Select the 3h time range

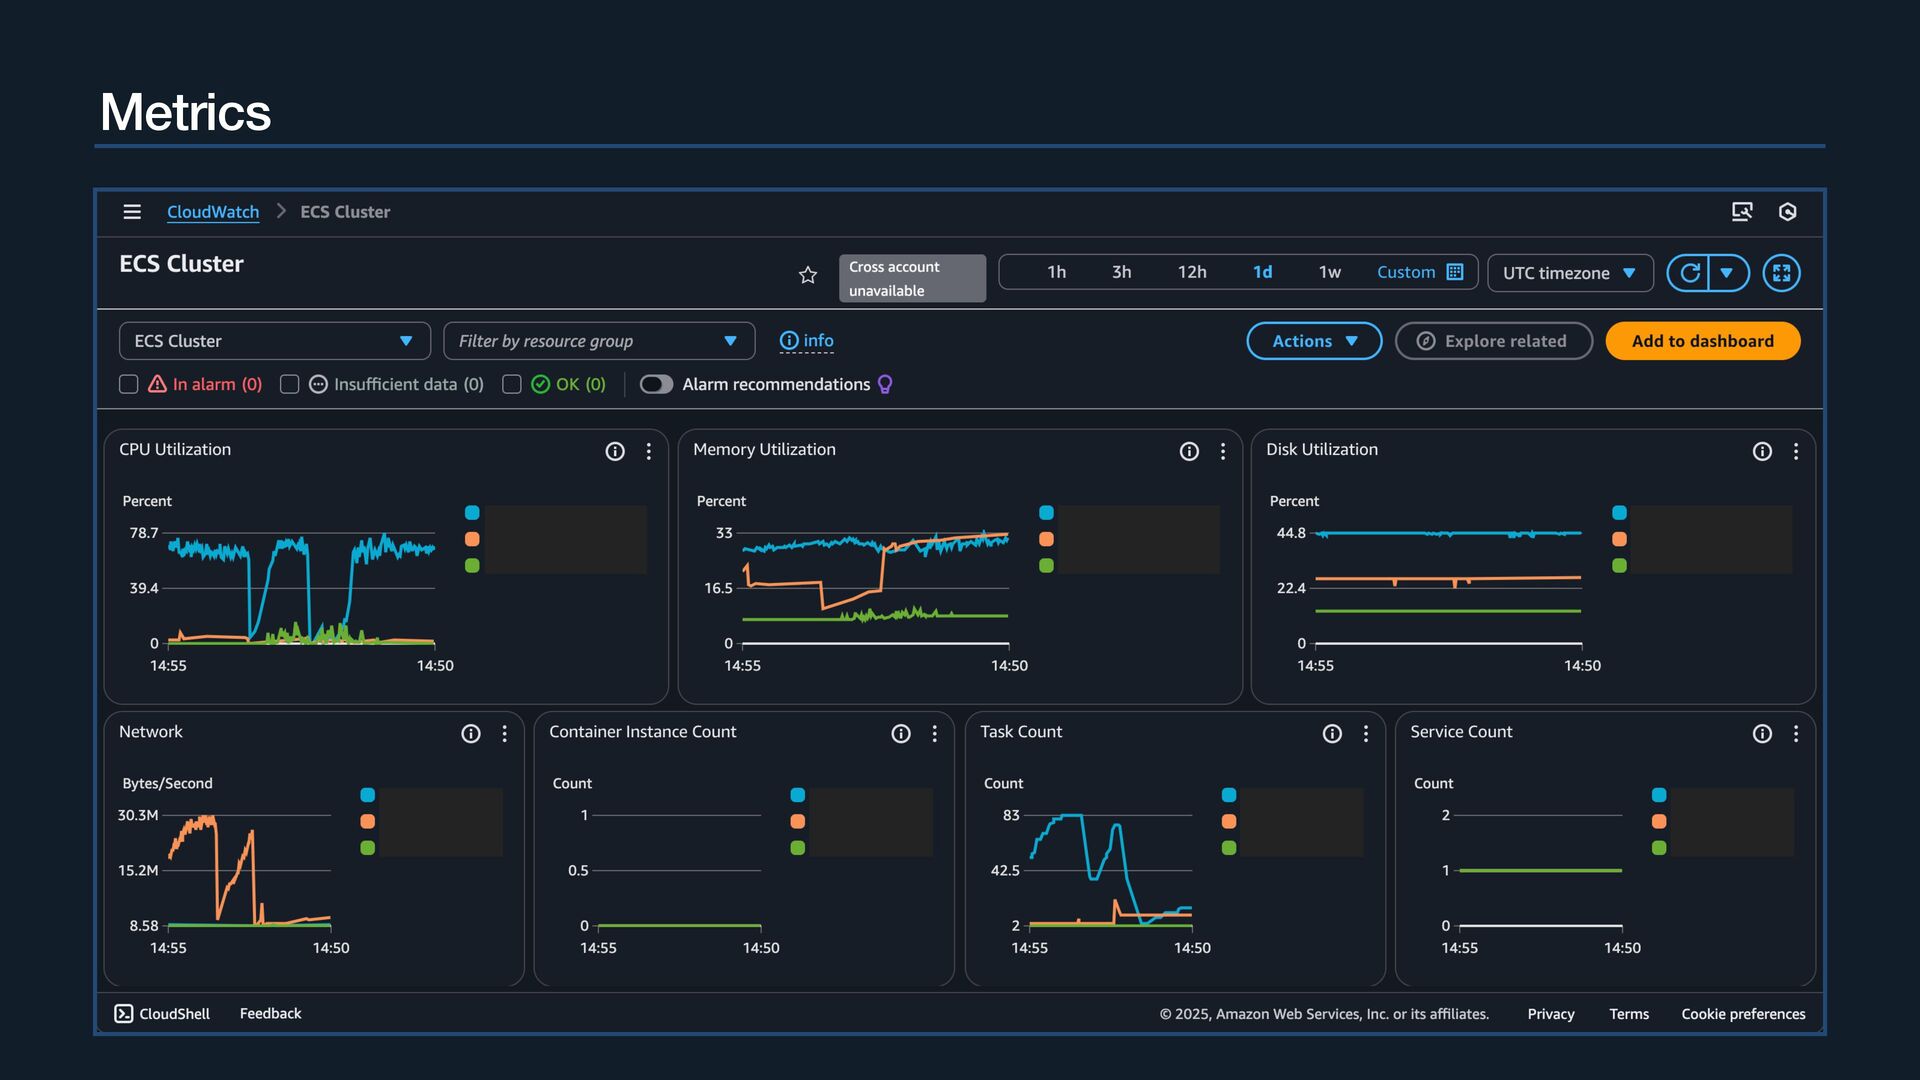pos(1121,272)
